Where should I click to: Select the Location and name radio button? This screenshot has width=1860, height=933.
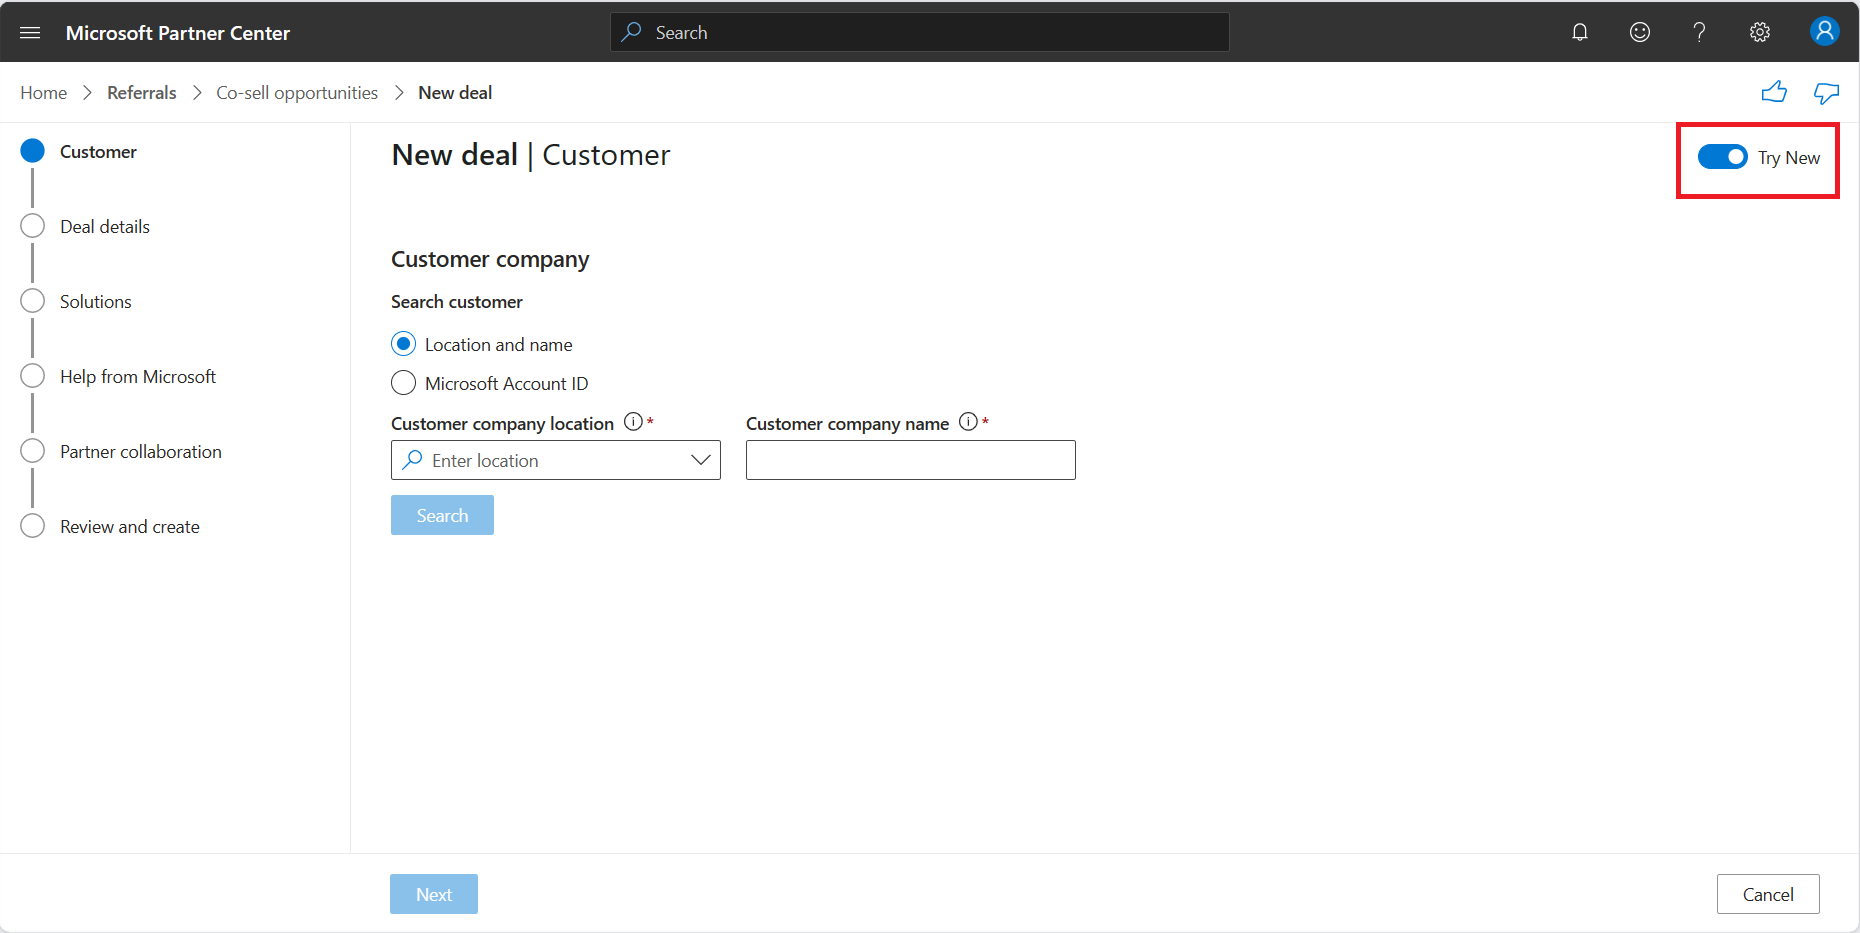click(x=403, y=344)
